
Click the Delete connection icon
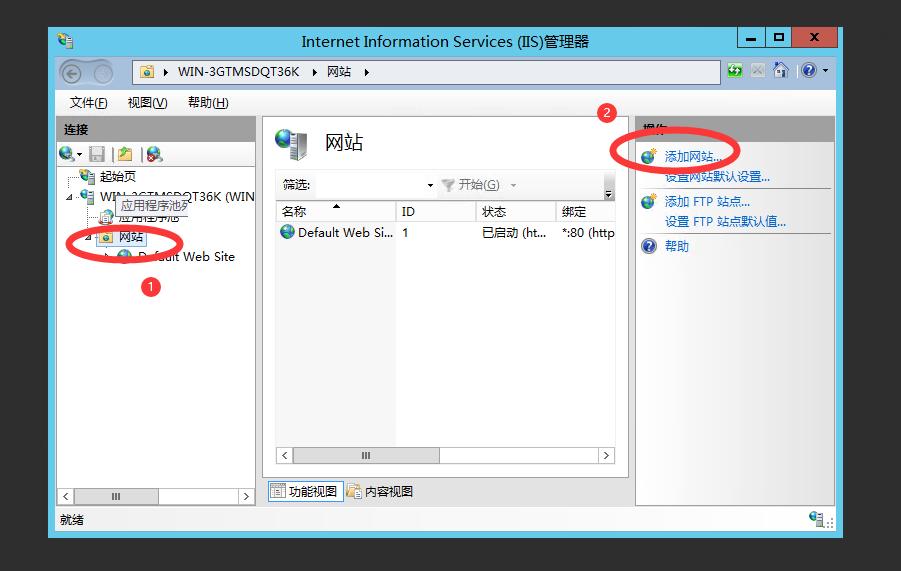154,154
